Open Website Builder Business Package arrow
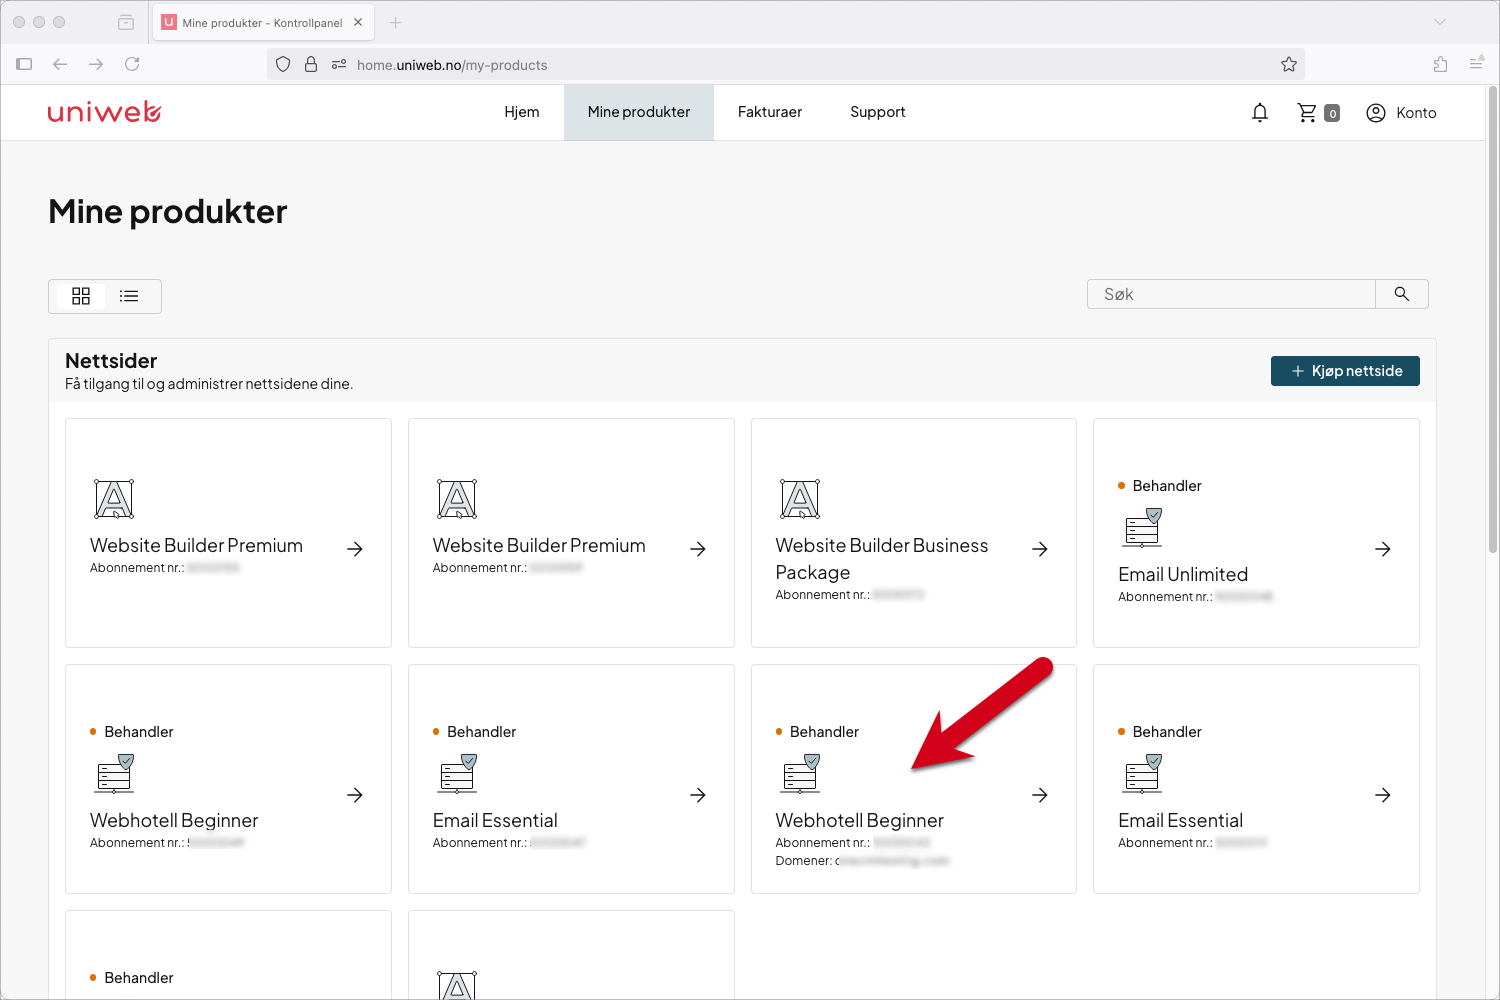The height and width of the screenshot is (1000, 1500). click(x=1040, y=549)
